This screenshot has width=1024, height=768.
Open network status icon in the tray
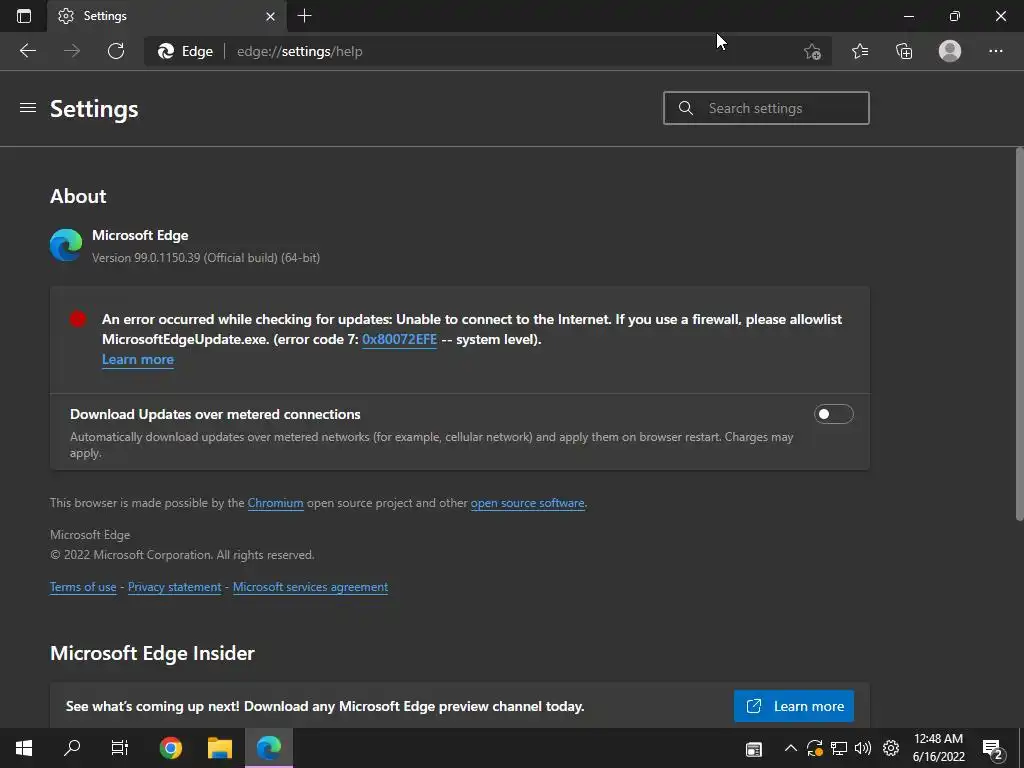tap(839, 748)
